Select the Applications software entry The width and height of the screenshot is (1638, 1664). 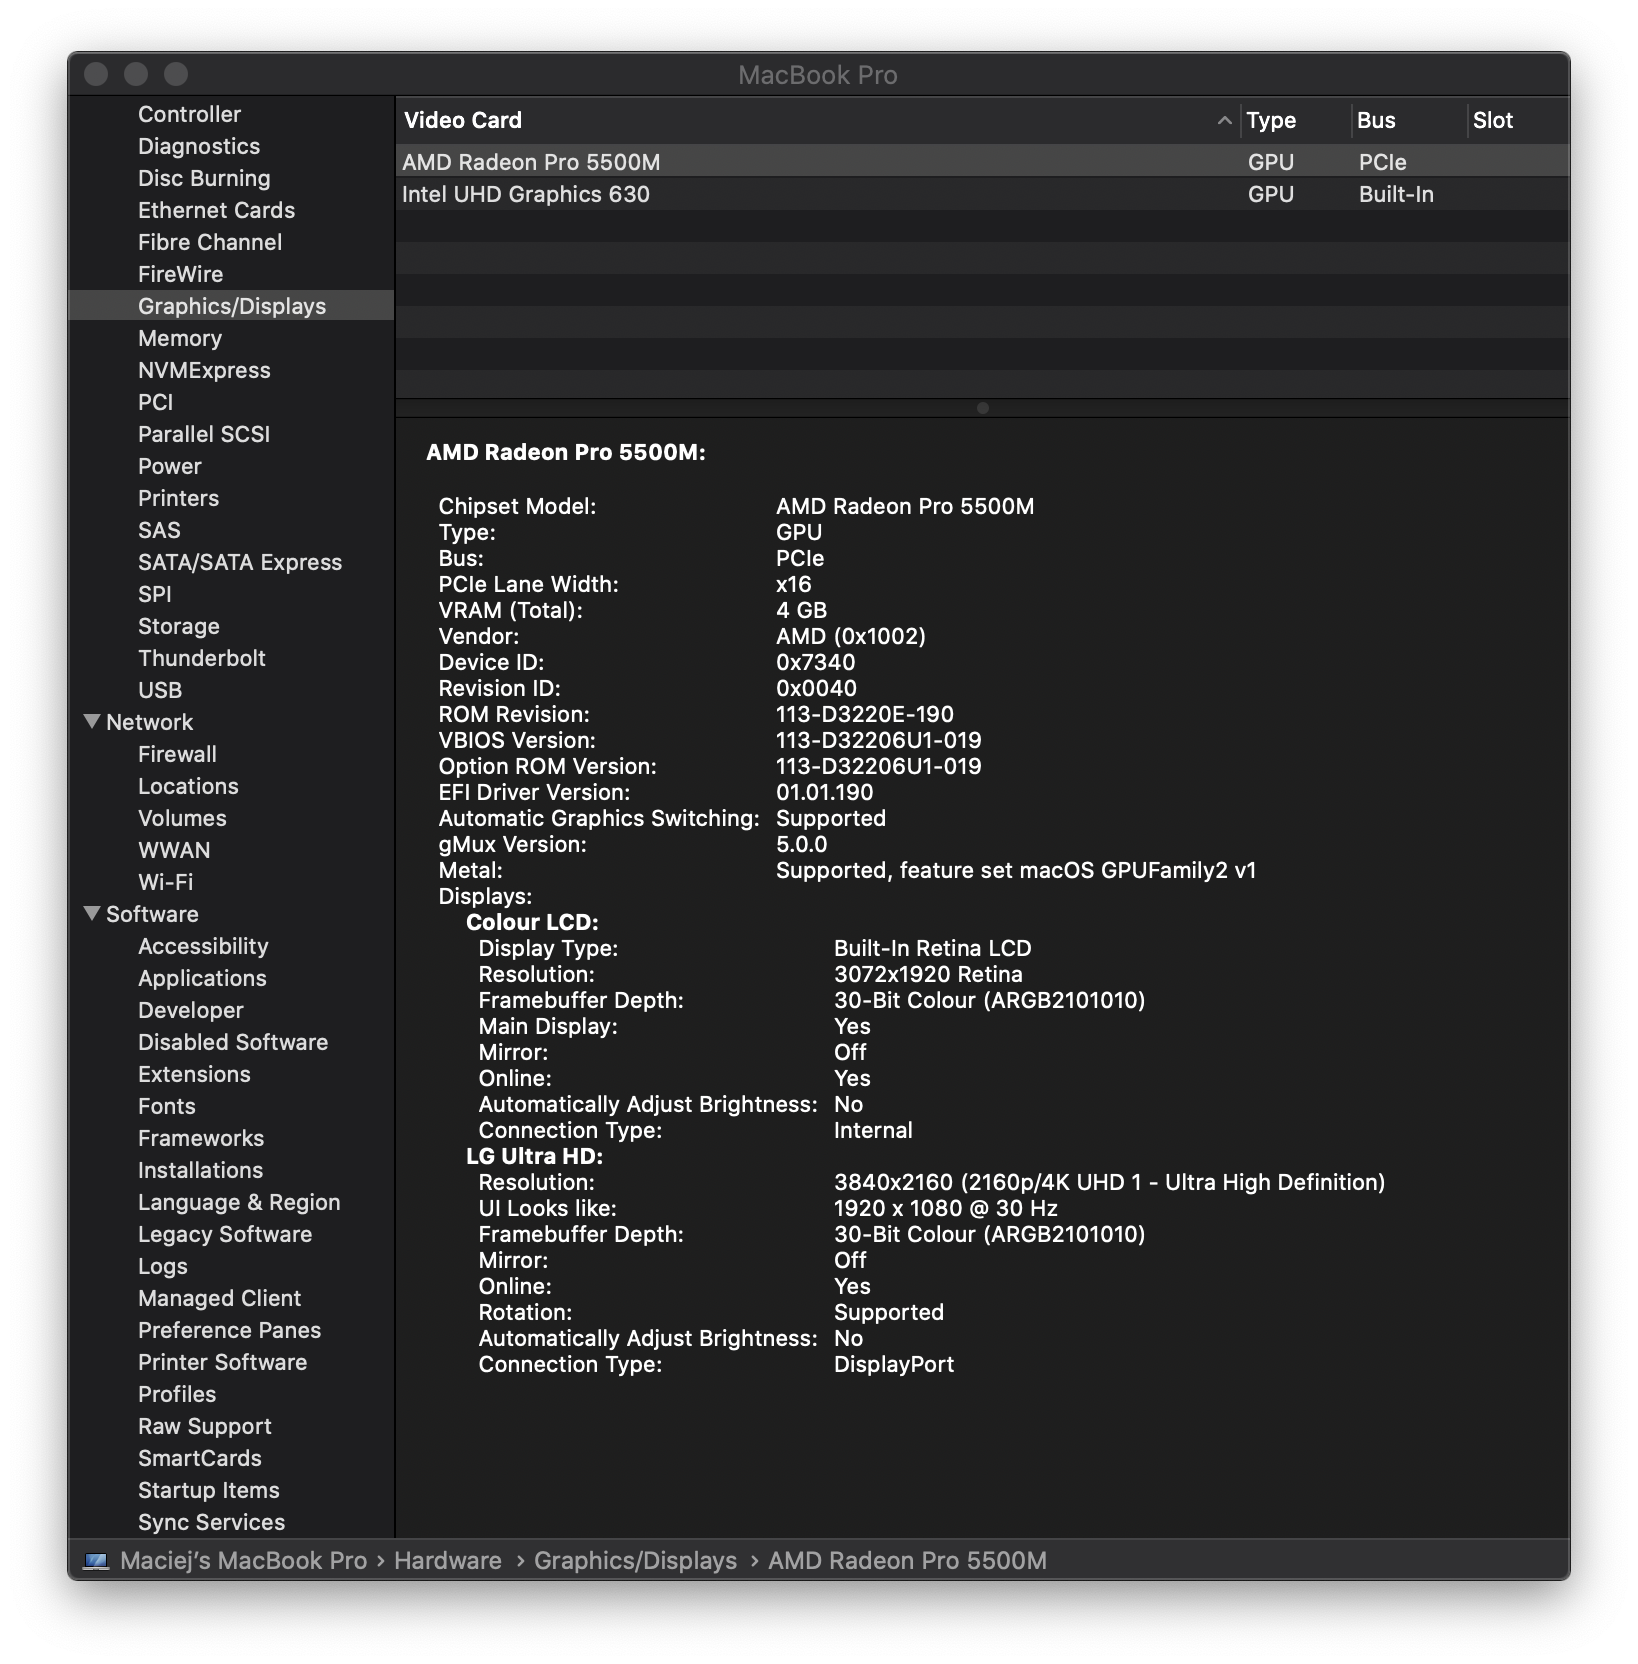[202, 978]
